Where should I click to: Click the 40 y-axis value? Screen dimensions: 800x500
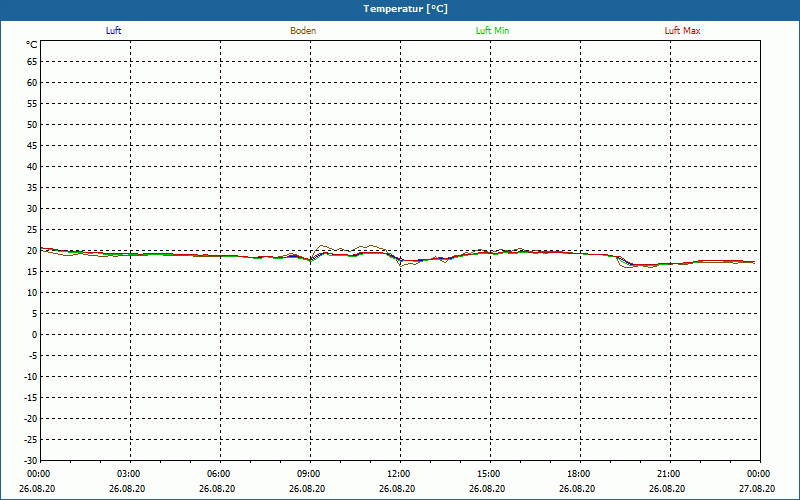coord(32,166)
